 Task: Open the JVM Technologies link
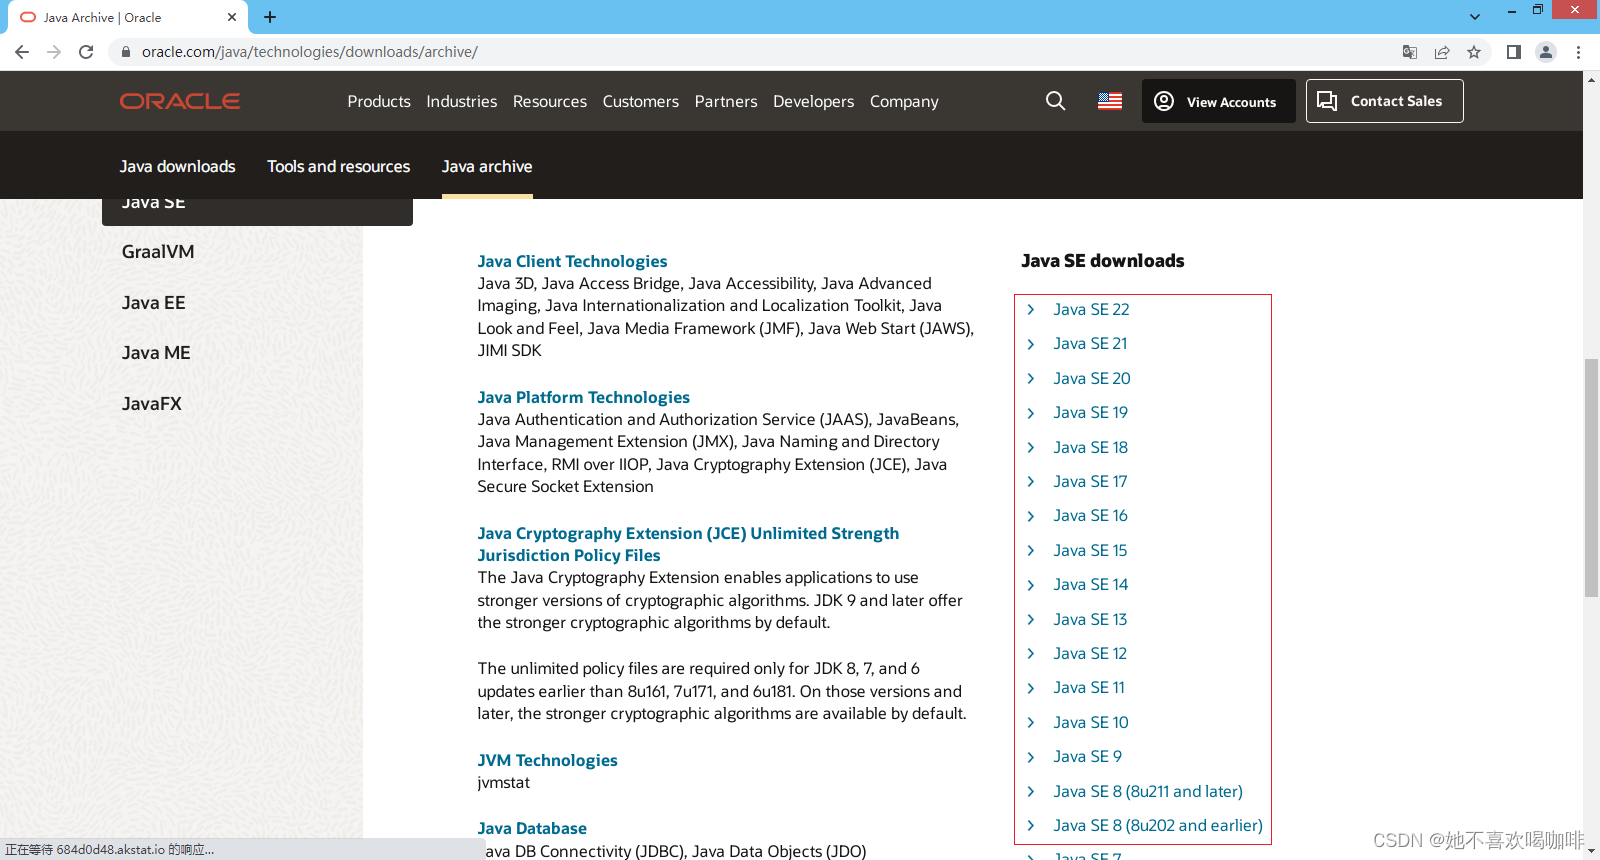click(548, 760)
